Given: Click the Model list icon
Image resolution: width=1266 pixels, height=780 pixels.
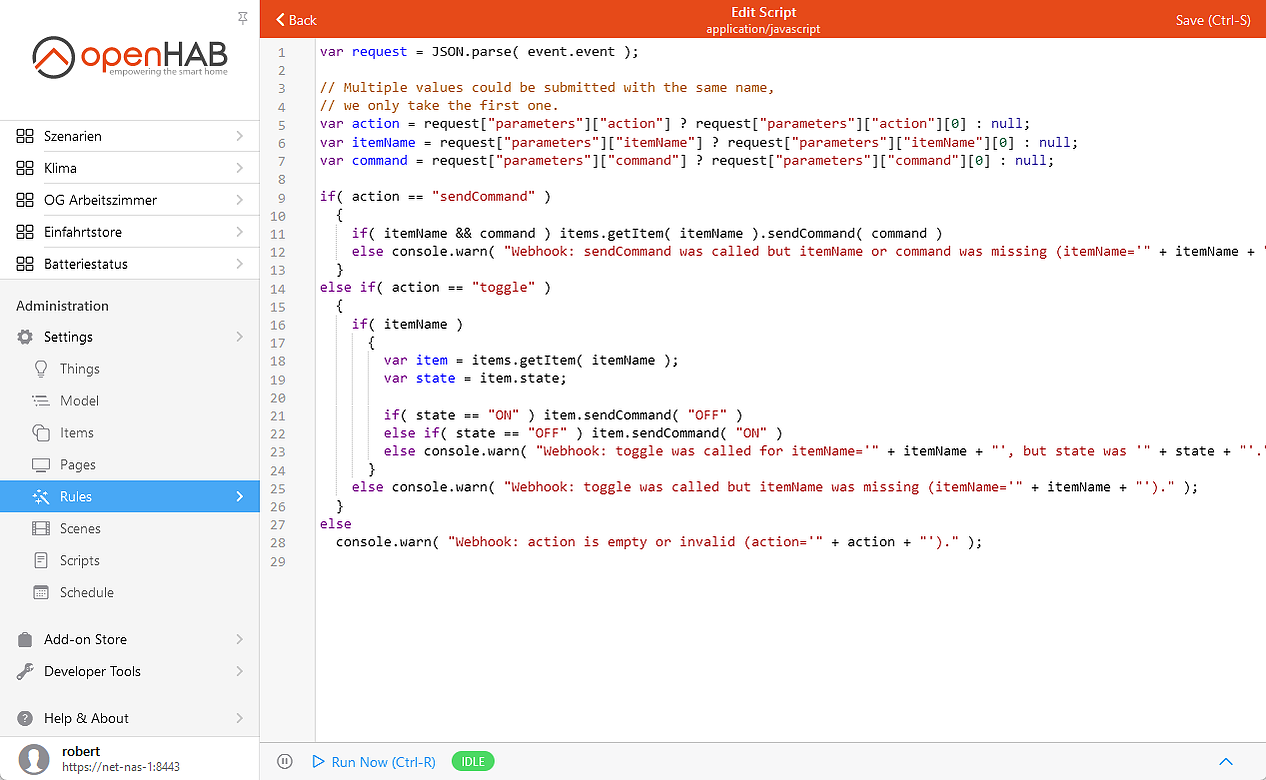Looking at the screenshot, I should point(41,401).
